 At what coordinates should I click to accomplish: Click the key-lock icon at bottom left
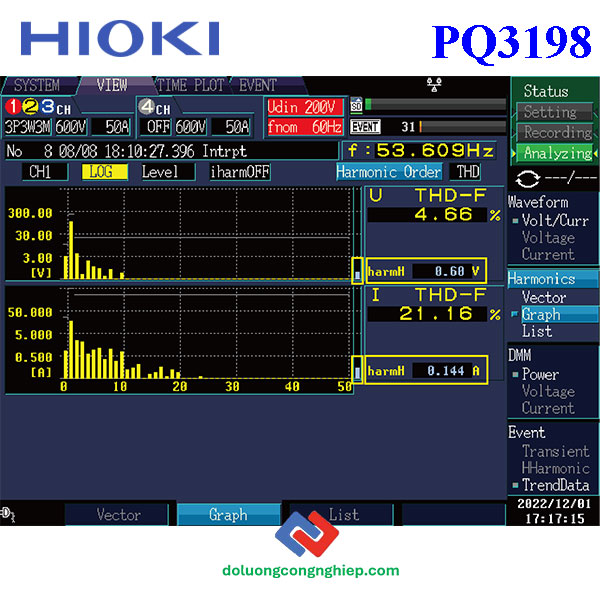coord(9,513)
